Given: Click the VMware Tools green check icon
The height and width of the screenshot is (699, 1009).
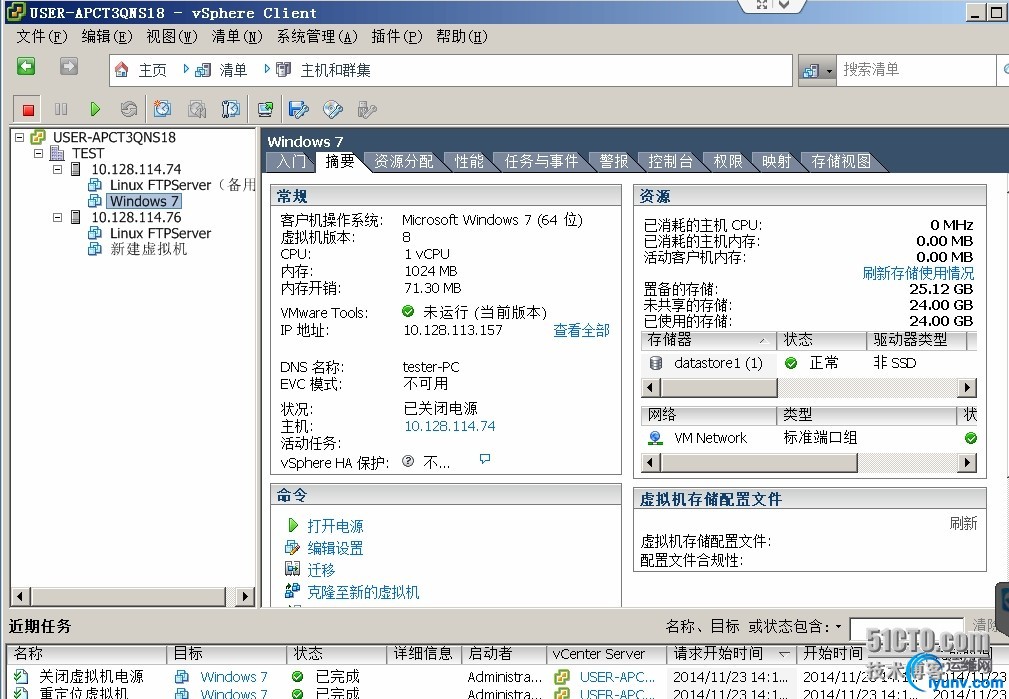Looking at the screenshot, I should [x=408, y=312].
